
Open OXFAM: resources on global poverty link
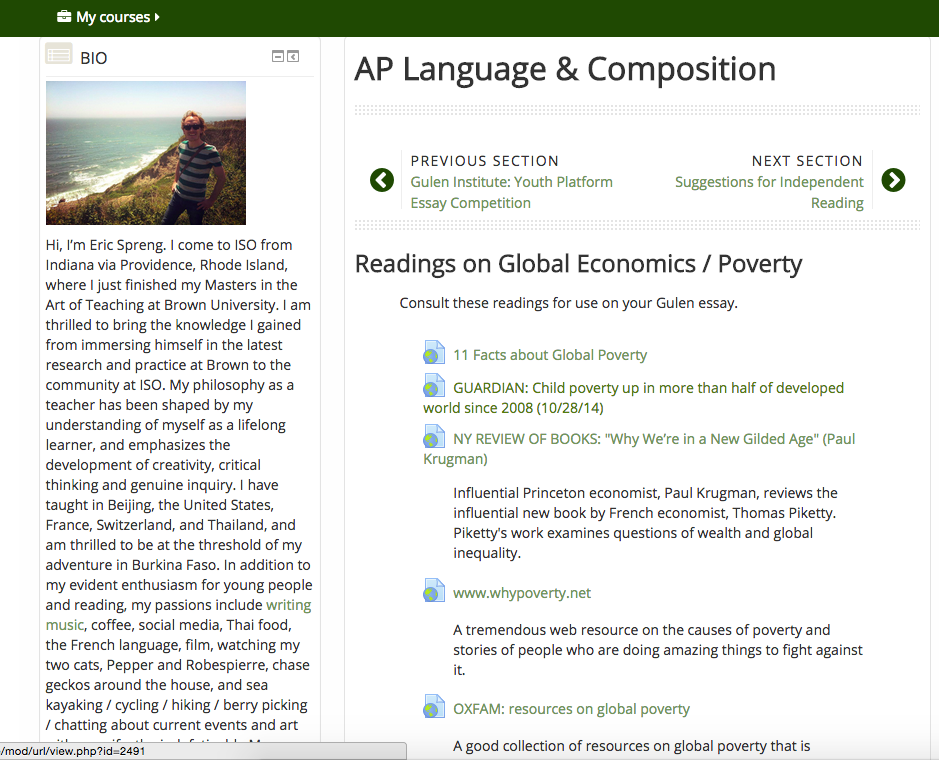571,709
